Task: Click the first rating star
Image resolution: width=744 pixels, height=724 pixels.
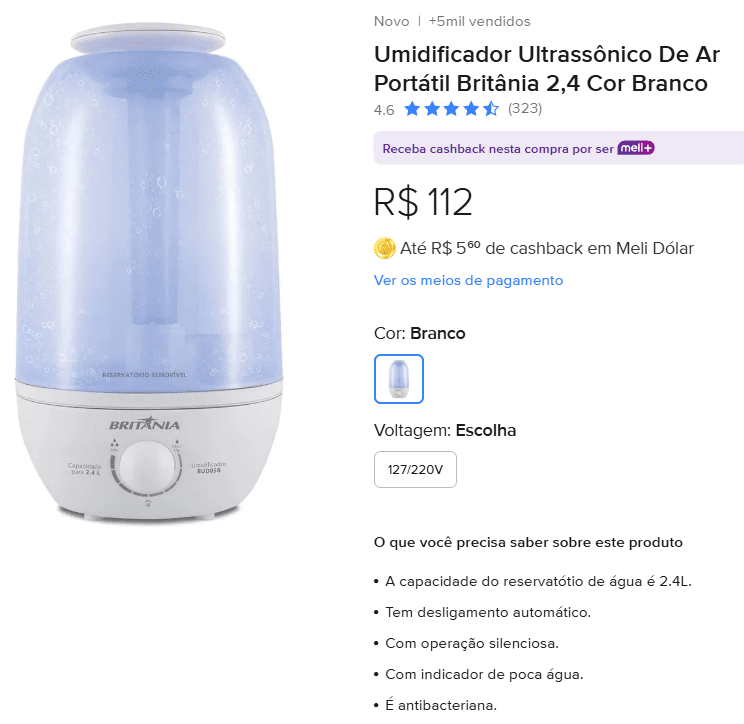Action: click(412, 109)
